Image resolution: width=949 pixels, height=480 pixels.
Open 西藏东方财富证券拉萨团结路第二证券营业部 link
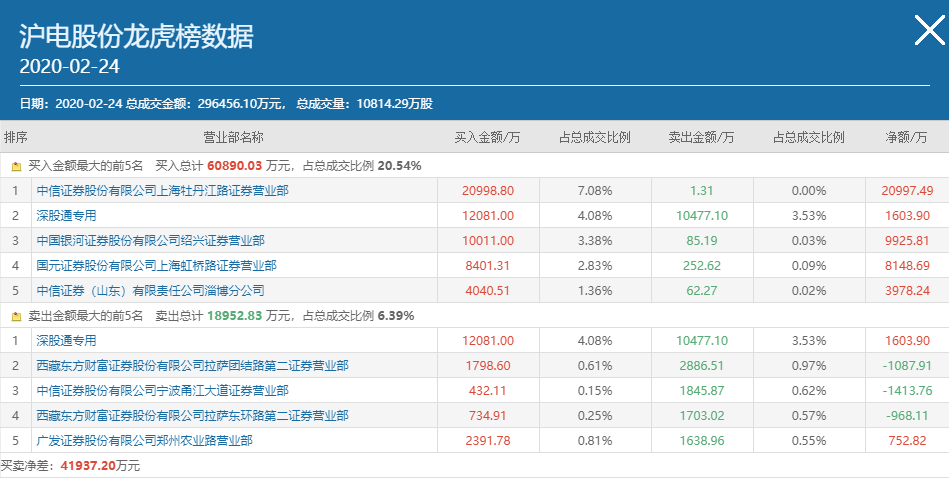[x=193, y=366]
